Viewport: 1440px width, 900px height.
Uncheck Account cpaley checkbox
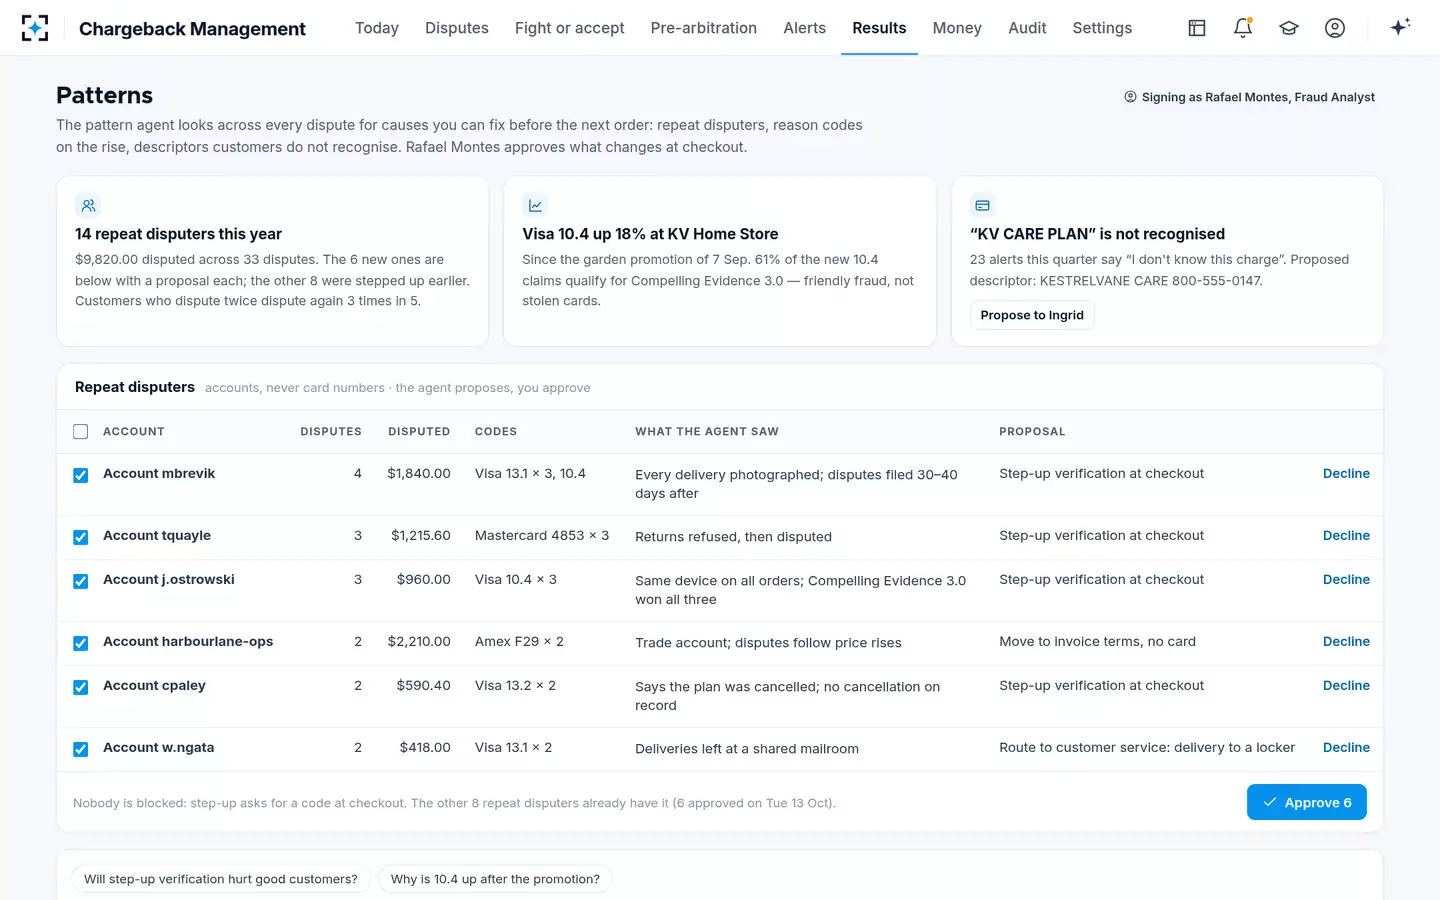[x=81, y=688]
